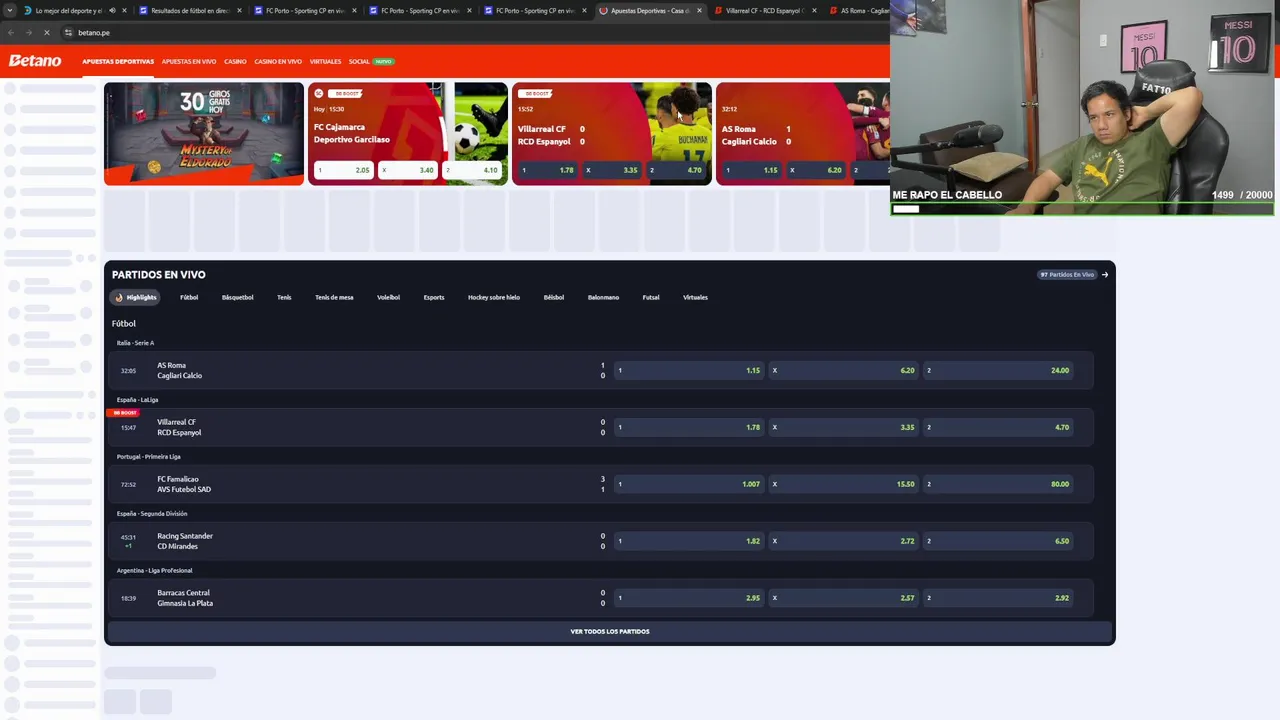Select the Tenis sport filter

pos(284,297)
